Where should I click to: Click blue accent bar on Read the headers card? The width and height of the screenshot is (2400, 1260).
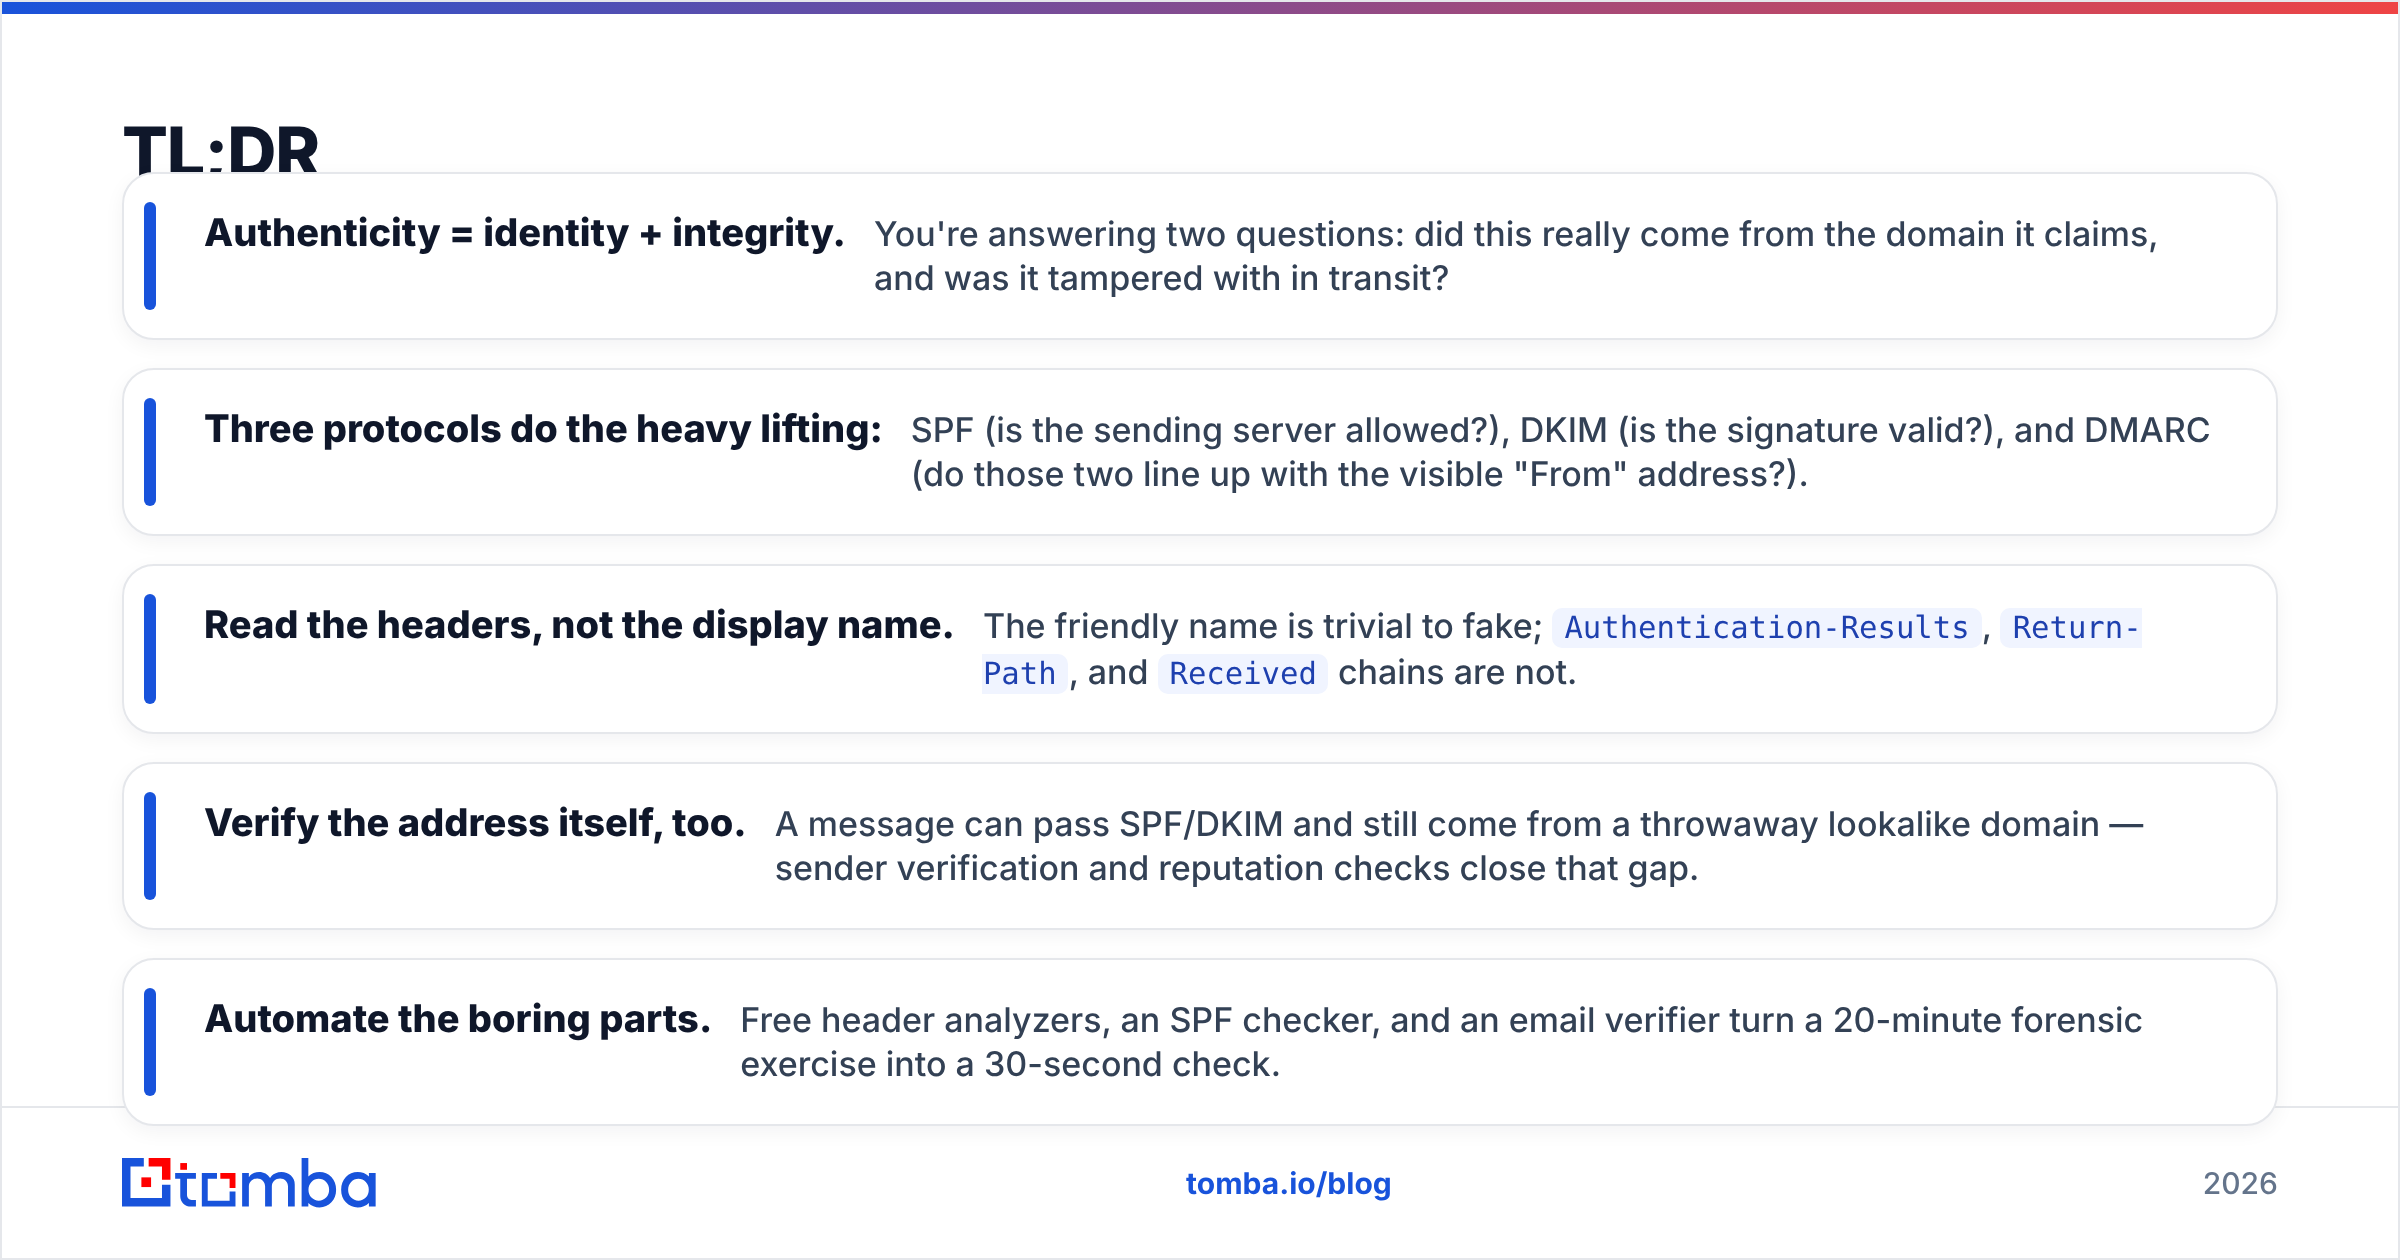pyautogui.click(x=150, y=649)
